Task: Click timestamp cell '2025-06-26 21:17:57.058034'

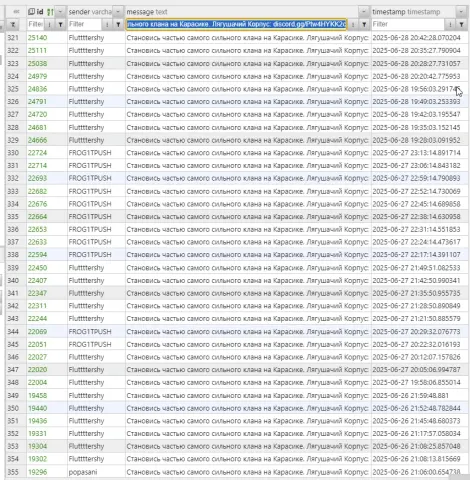Action: point(420,434)
